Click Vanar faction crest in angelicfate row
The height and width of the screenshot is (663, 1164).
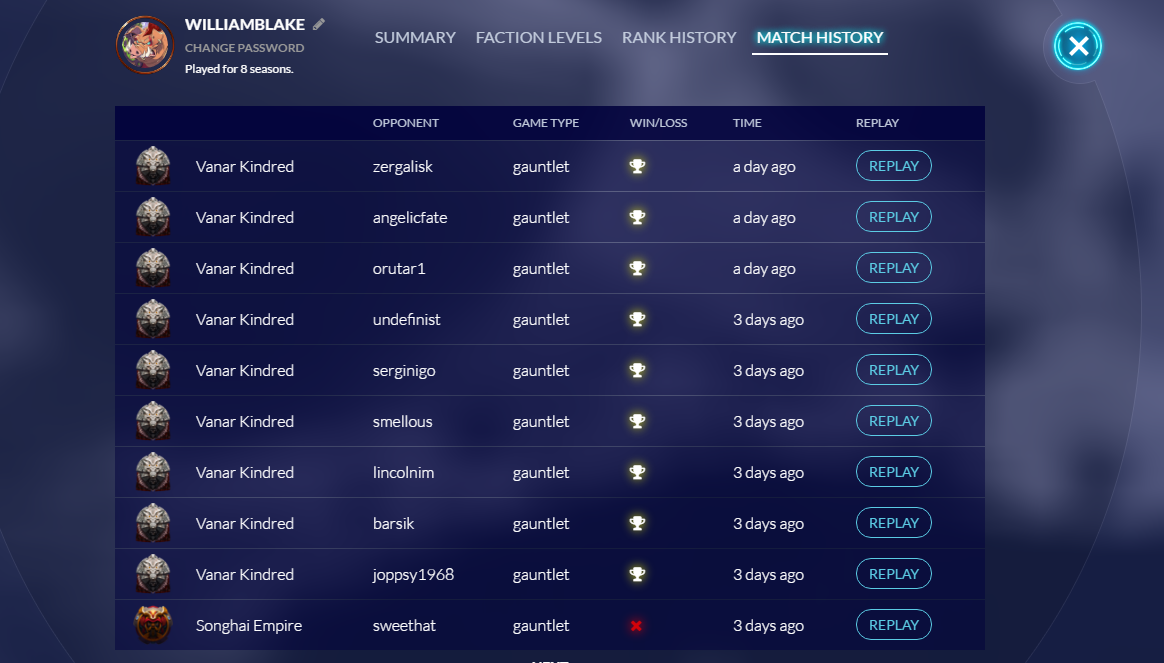tap(153, 217)
